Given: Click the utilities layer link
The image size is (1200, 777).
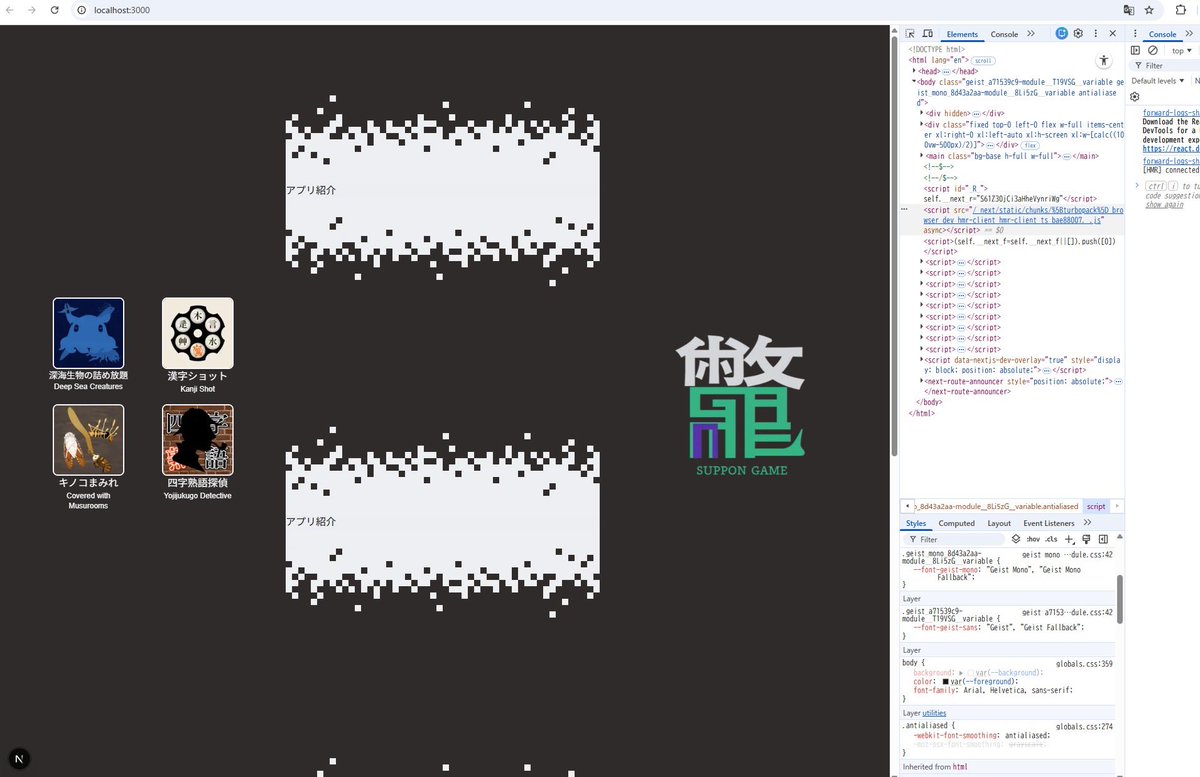Looking at the screenshot, I should [934, 713].
